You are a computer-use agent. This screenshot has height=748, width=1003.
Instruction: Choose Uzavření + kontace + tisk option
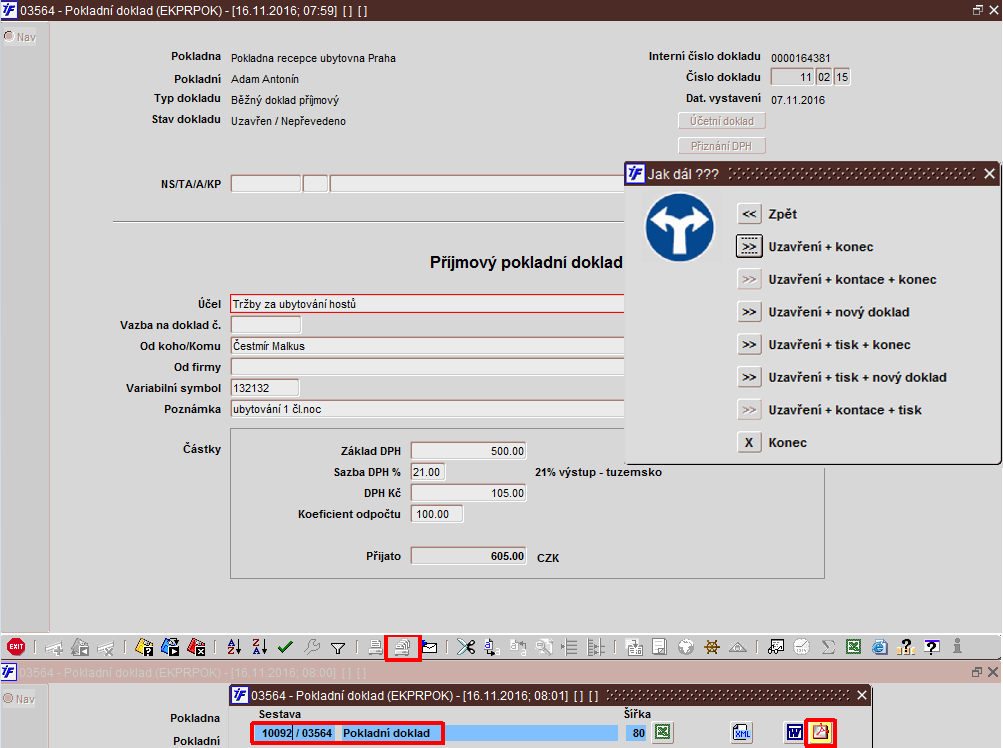click(749, 410)
